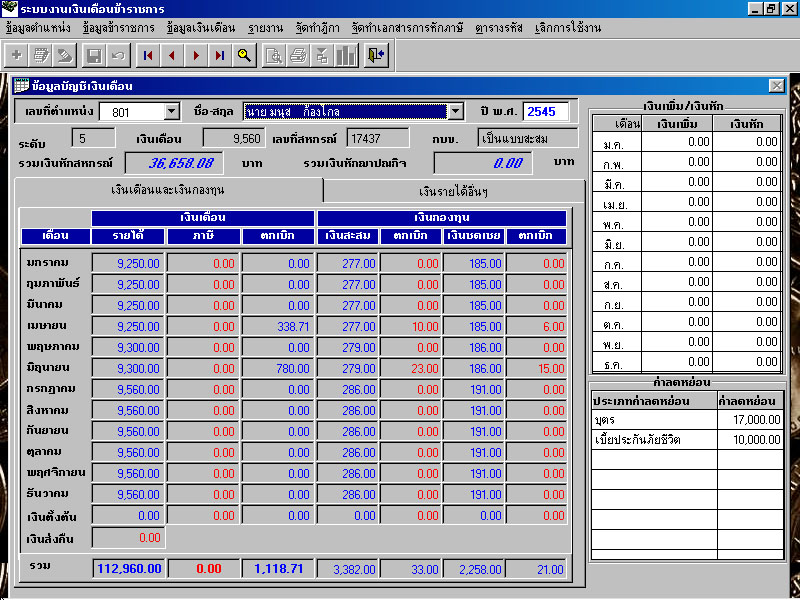This screenshot has width=800, height=600.
Task: Click the total เงินชดเชย 2,258.00
Action: tap(473, 569)
